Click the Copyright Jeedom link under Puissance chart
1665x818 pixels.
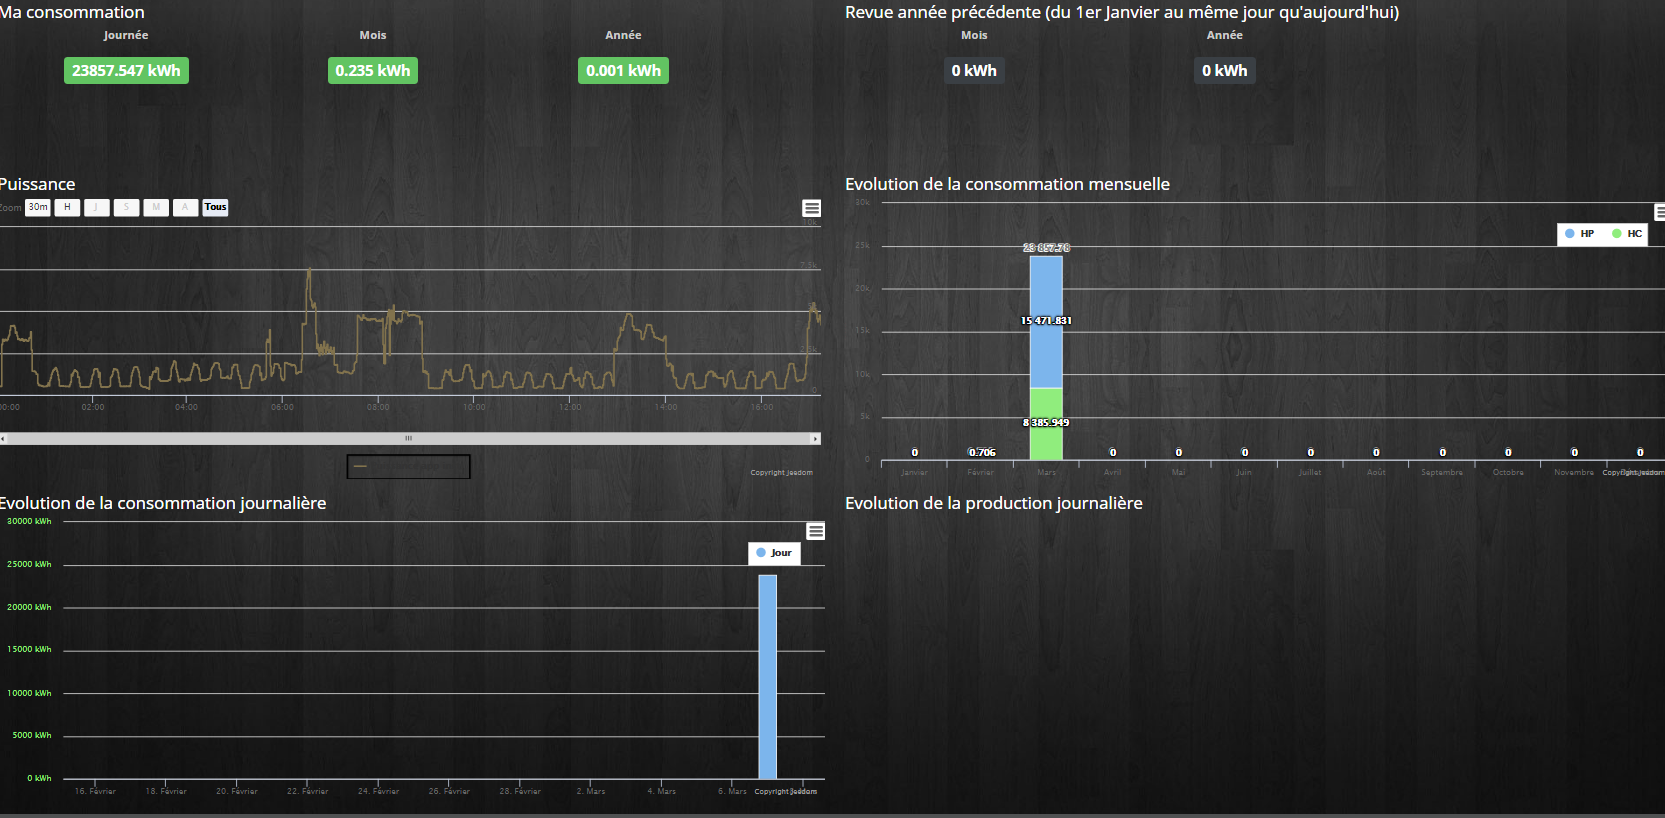(782, 473)
